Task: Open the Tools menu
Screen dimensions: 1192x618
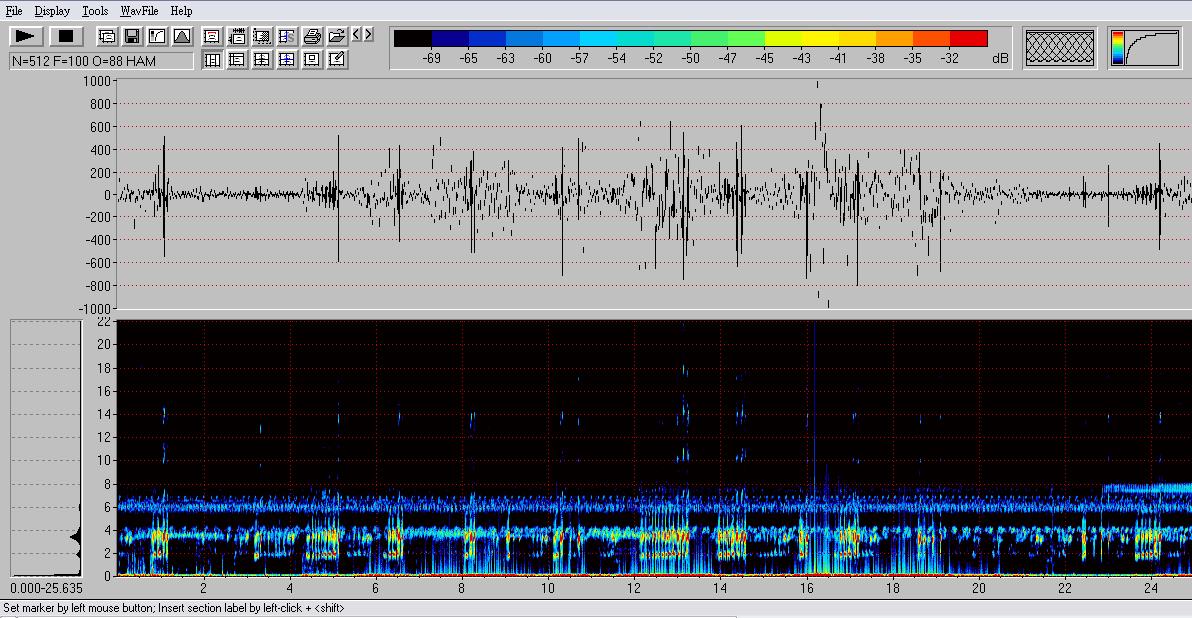Action: click(x=95, y=11)
